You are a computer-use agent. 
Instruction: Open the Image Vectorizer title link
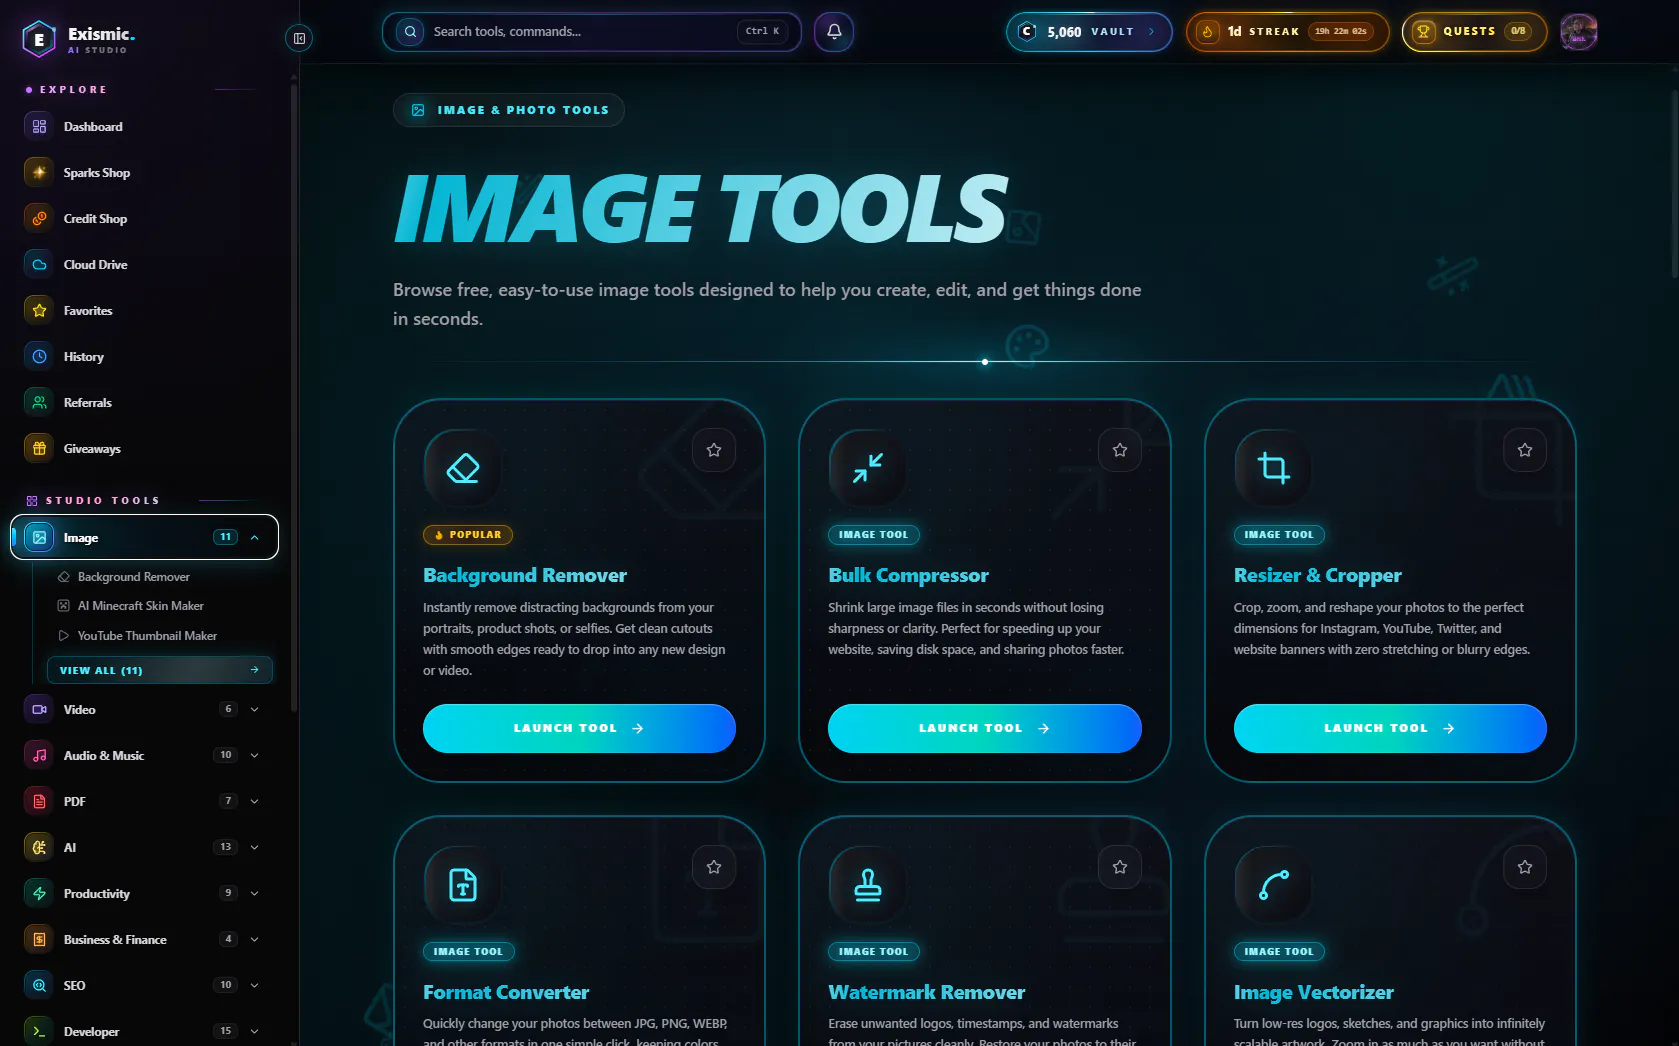pyautogui.click(x=1313, y=993)
